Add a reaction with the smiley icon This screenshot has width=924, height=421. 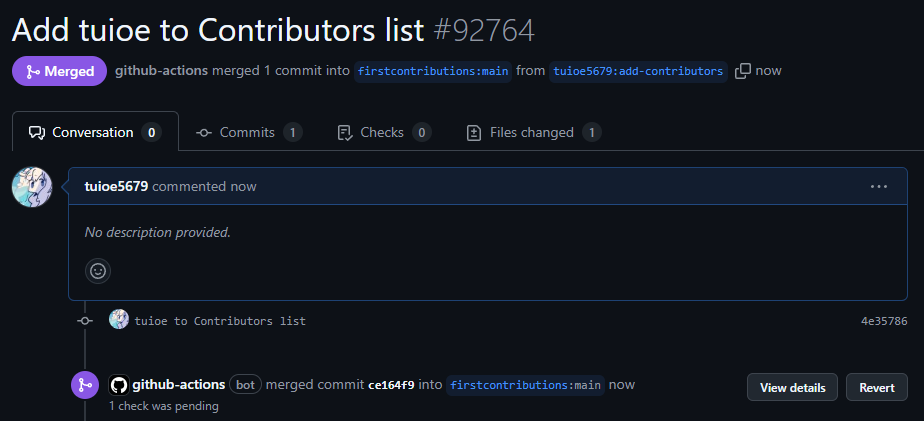click(x=98, y=271)
